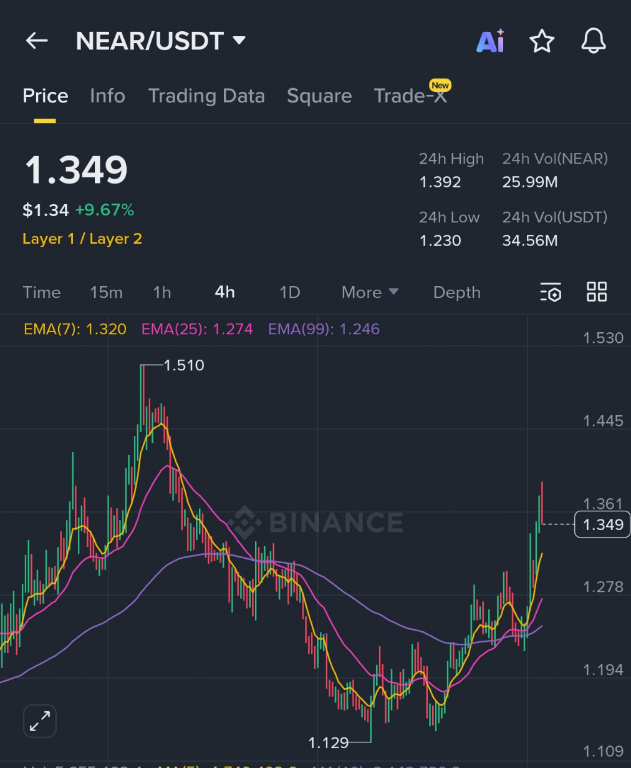
Task: Expand chart to fullscreen
Action: click(x=40, y=721)
